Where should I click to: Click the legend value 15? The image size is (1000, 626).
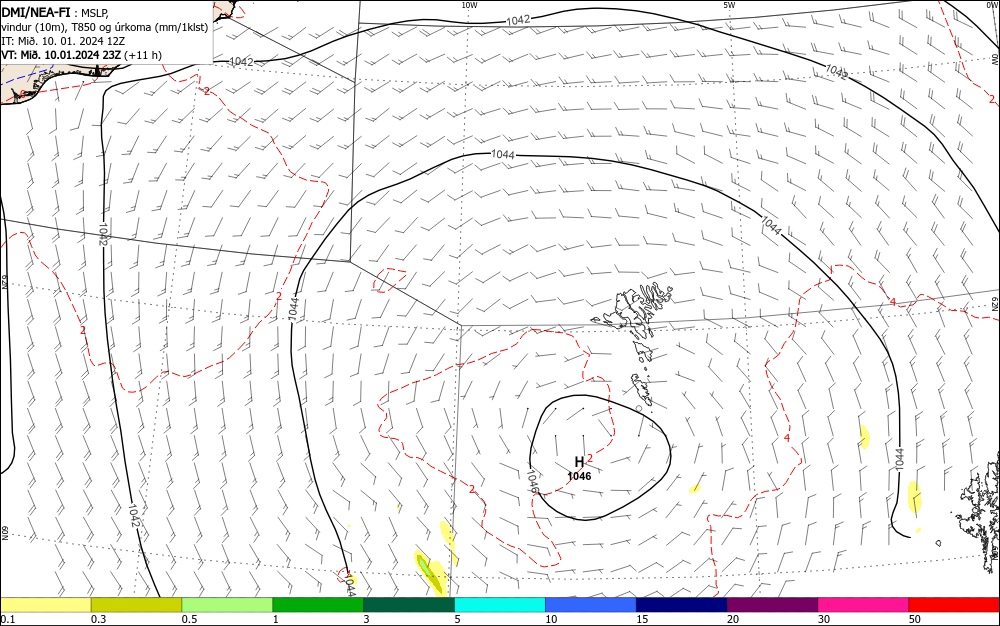pos(642,619)
